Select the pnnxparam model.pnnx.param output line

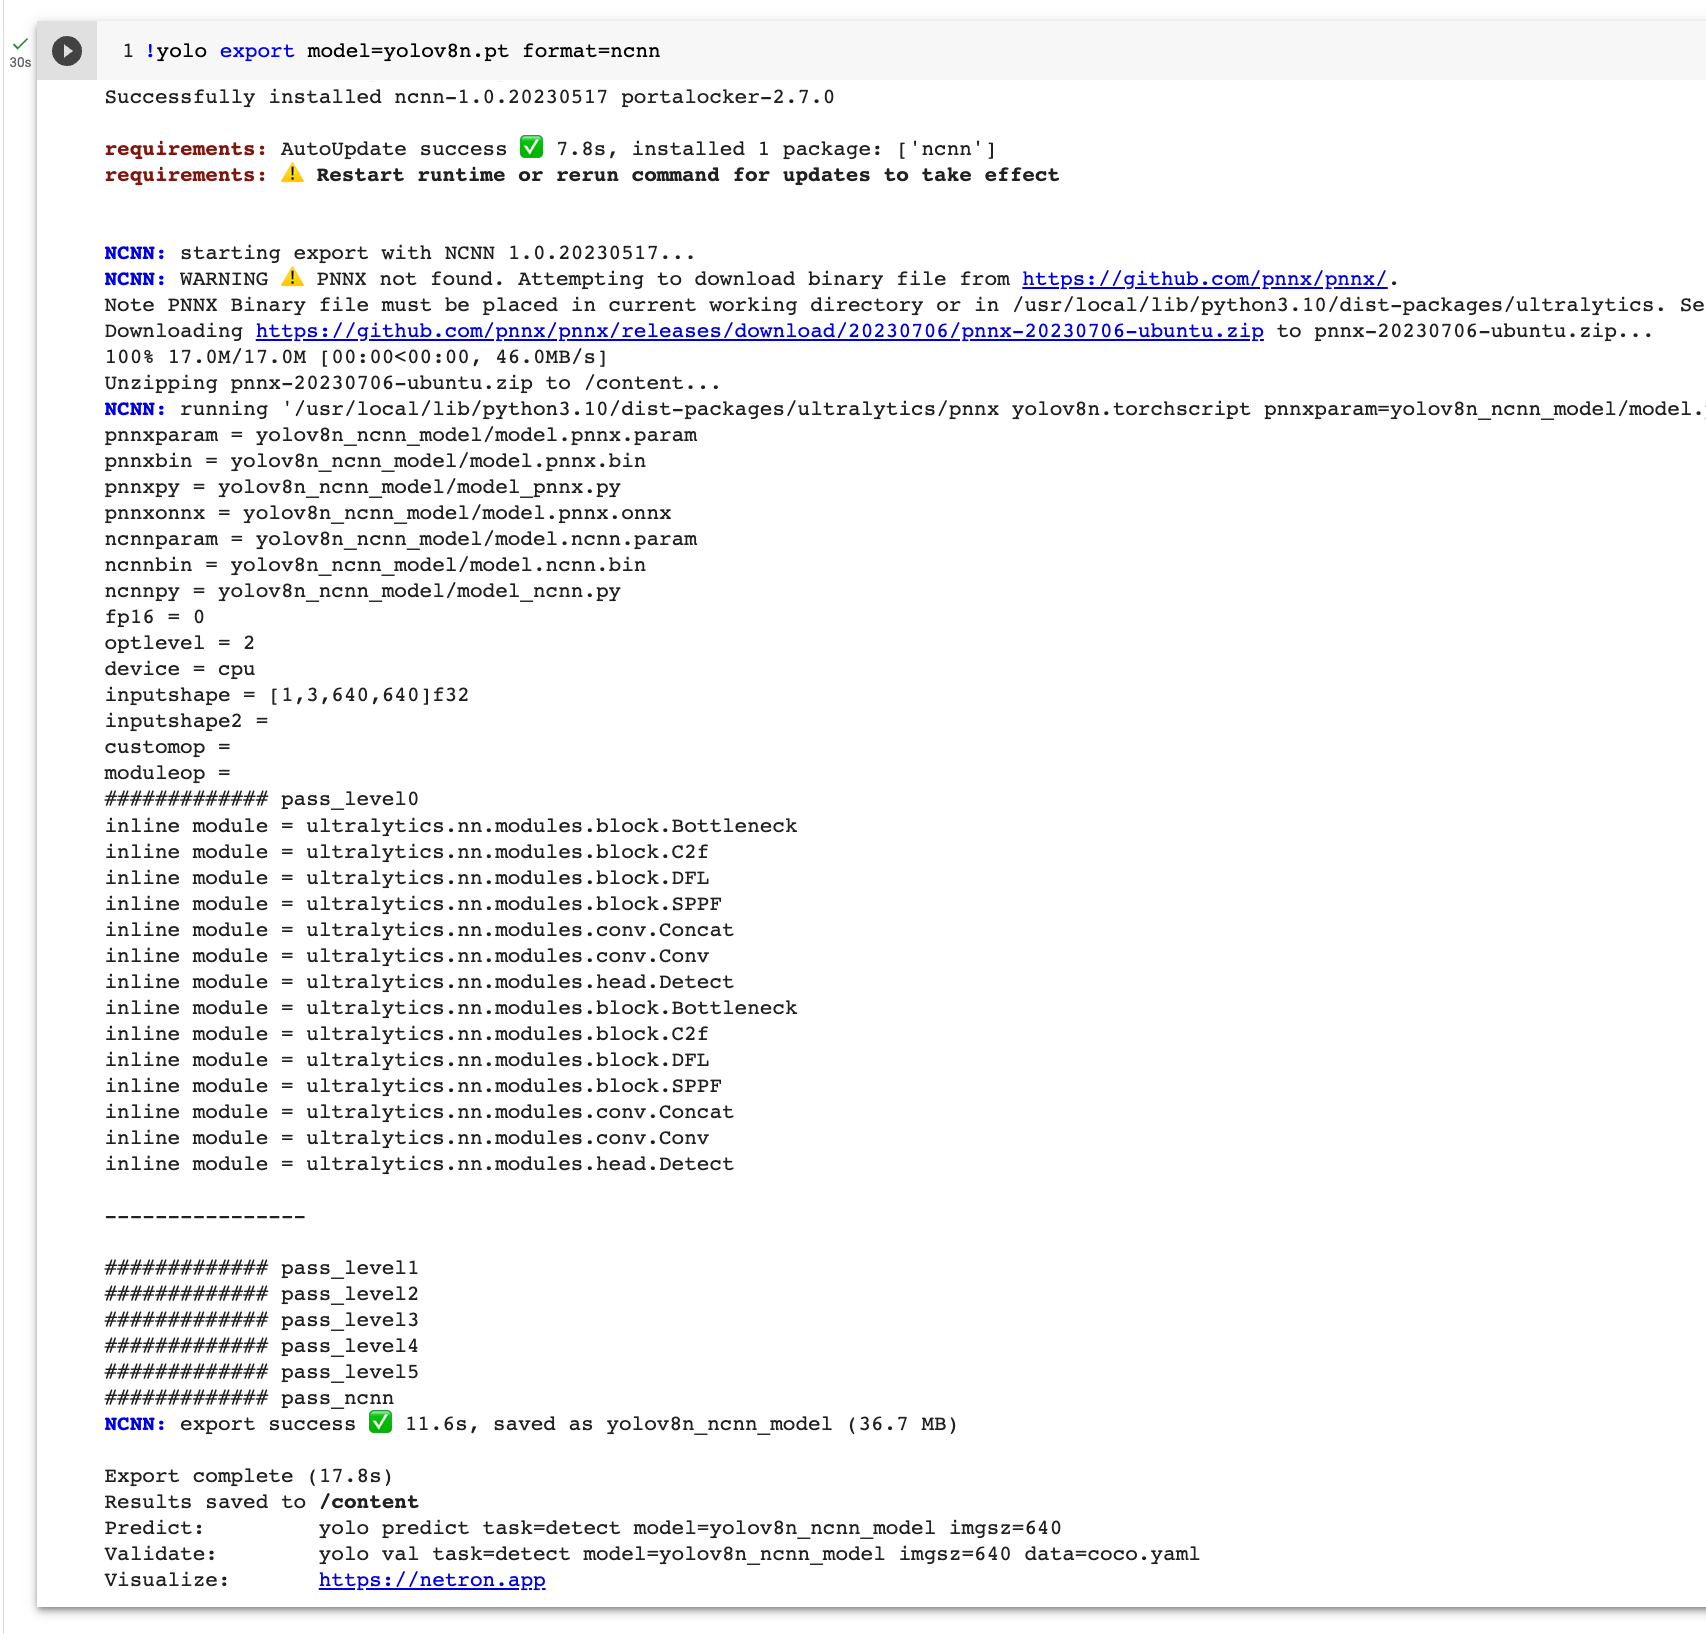[400, 434]
